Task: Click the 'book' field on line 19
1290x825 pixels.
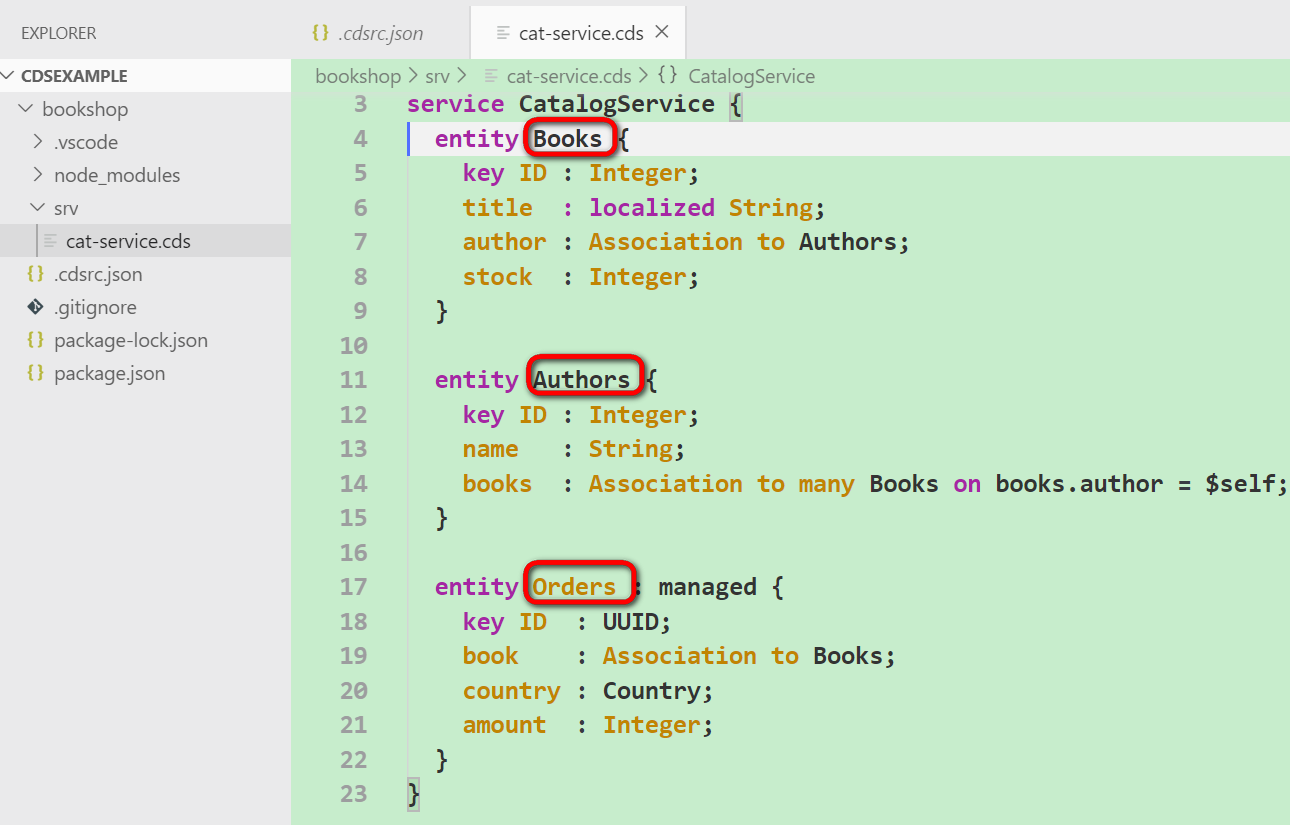Action: (491, 656)
